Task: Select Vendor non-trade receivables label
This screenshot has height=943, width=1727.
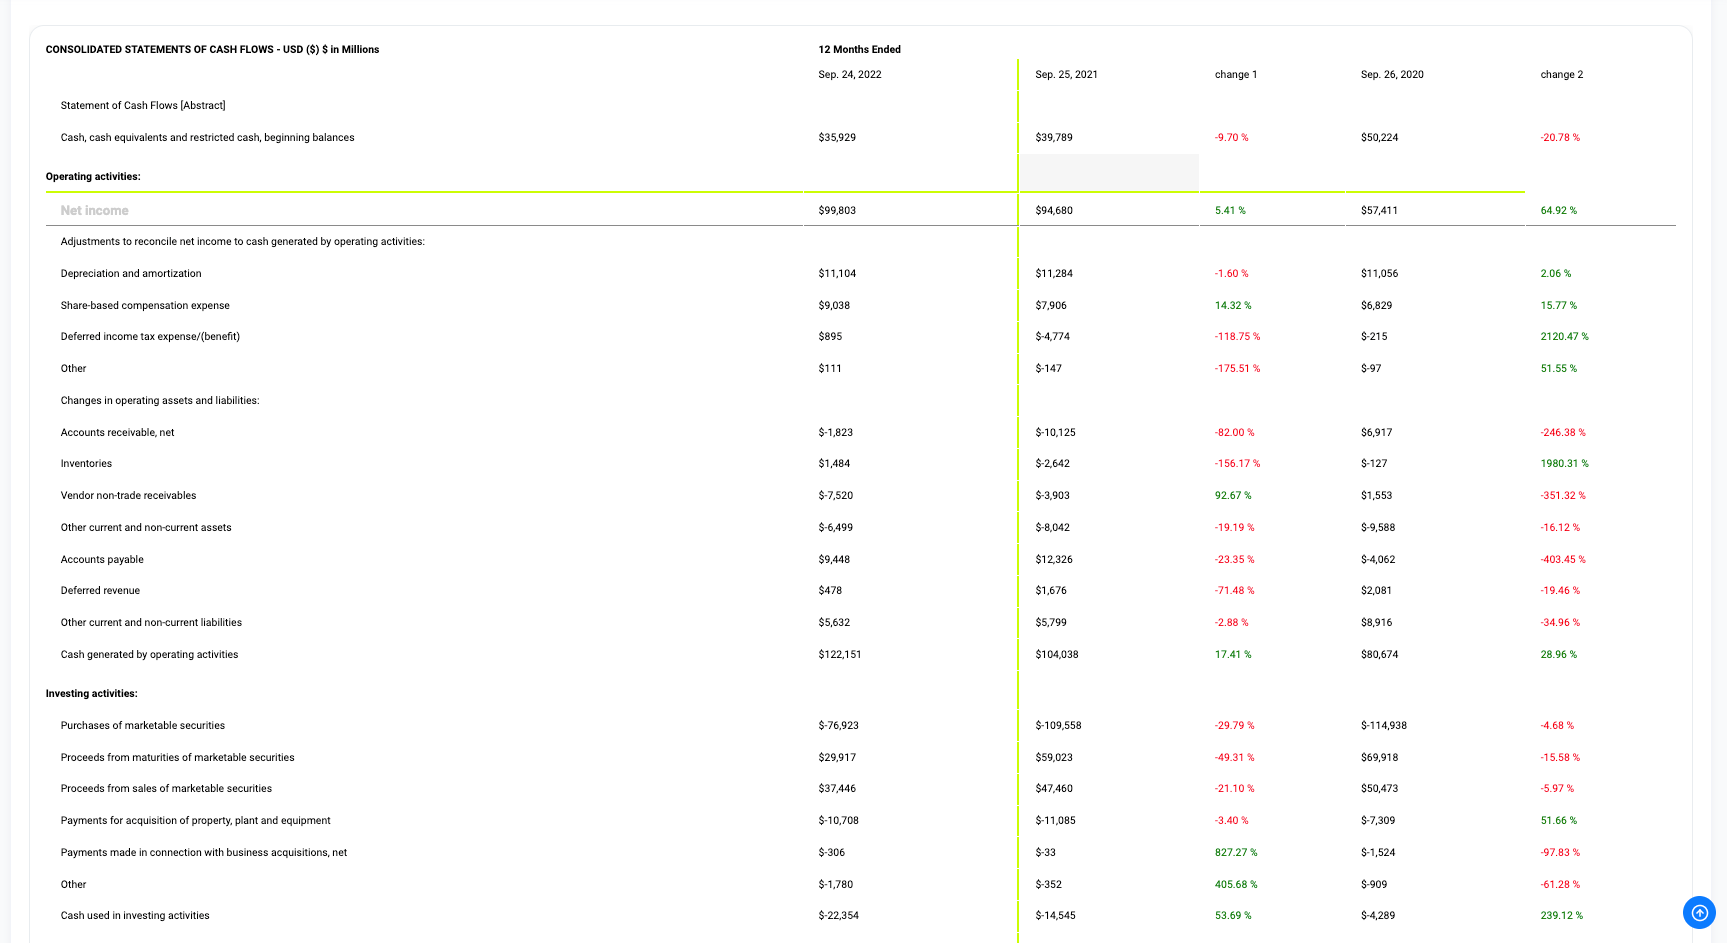Action: click(x=128, y=495)
